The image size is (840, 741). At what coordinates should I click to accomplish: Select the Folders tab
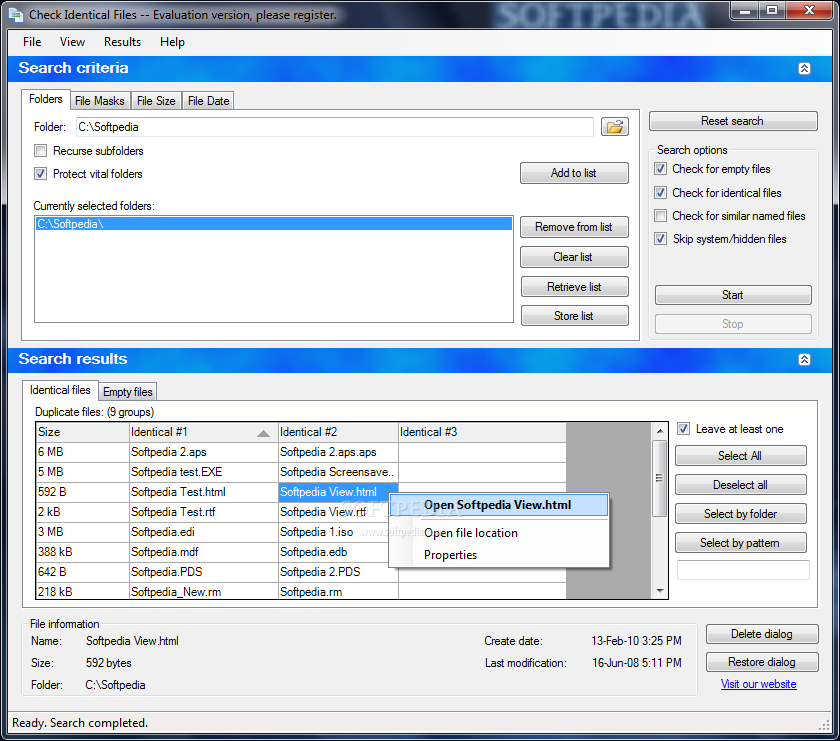46,99
